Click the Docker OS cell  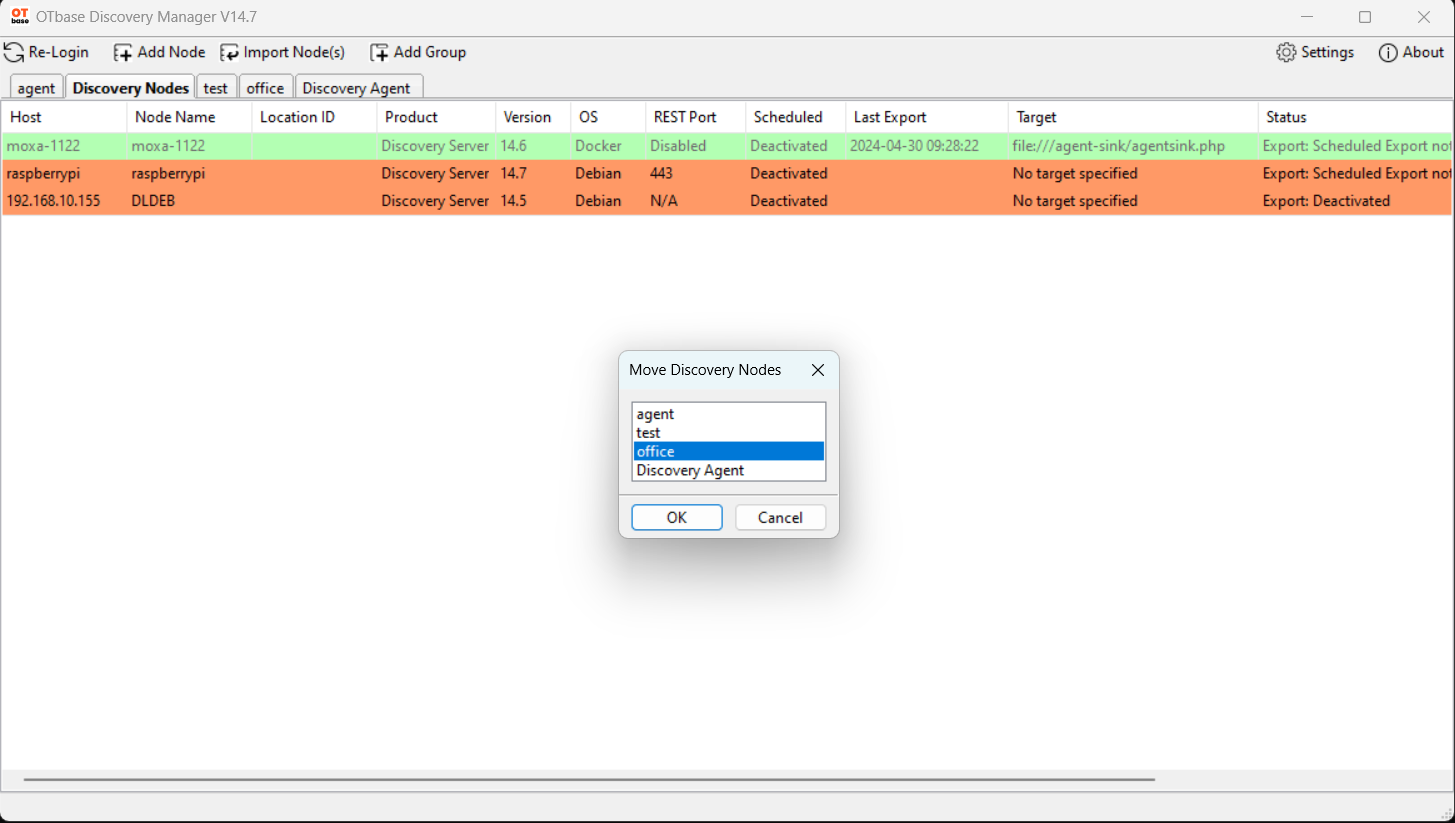click(x=608, y=146)
